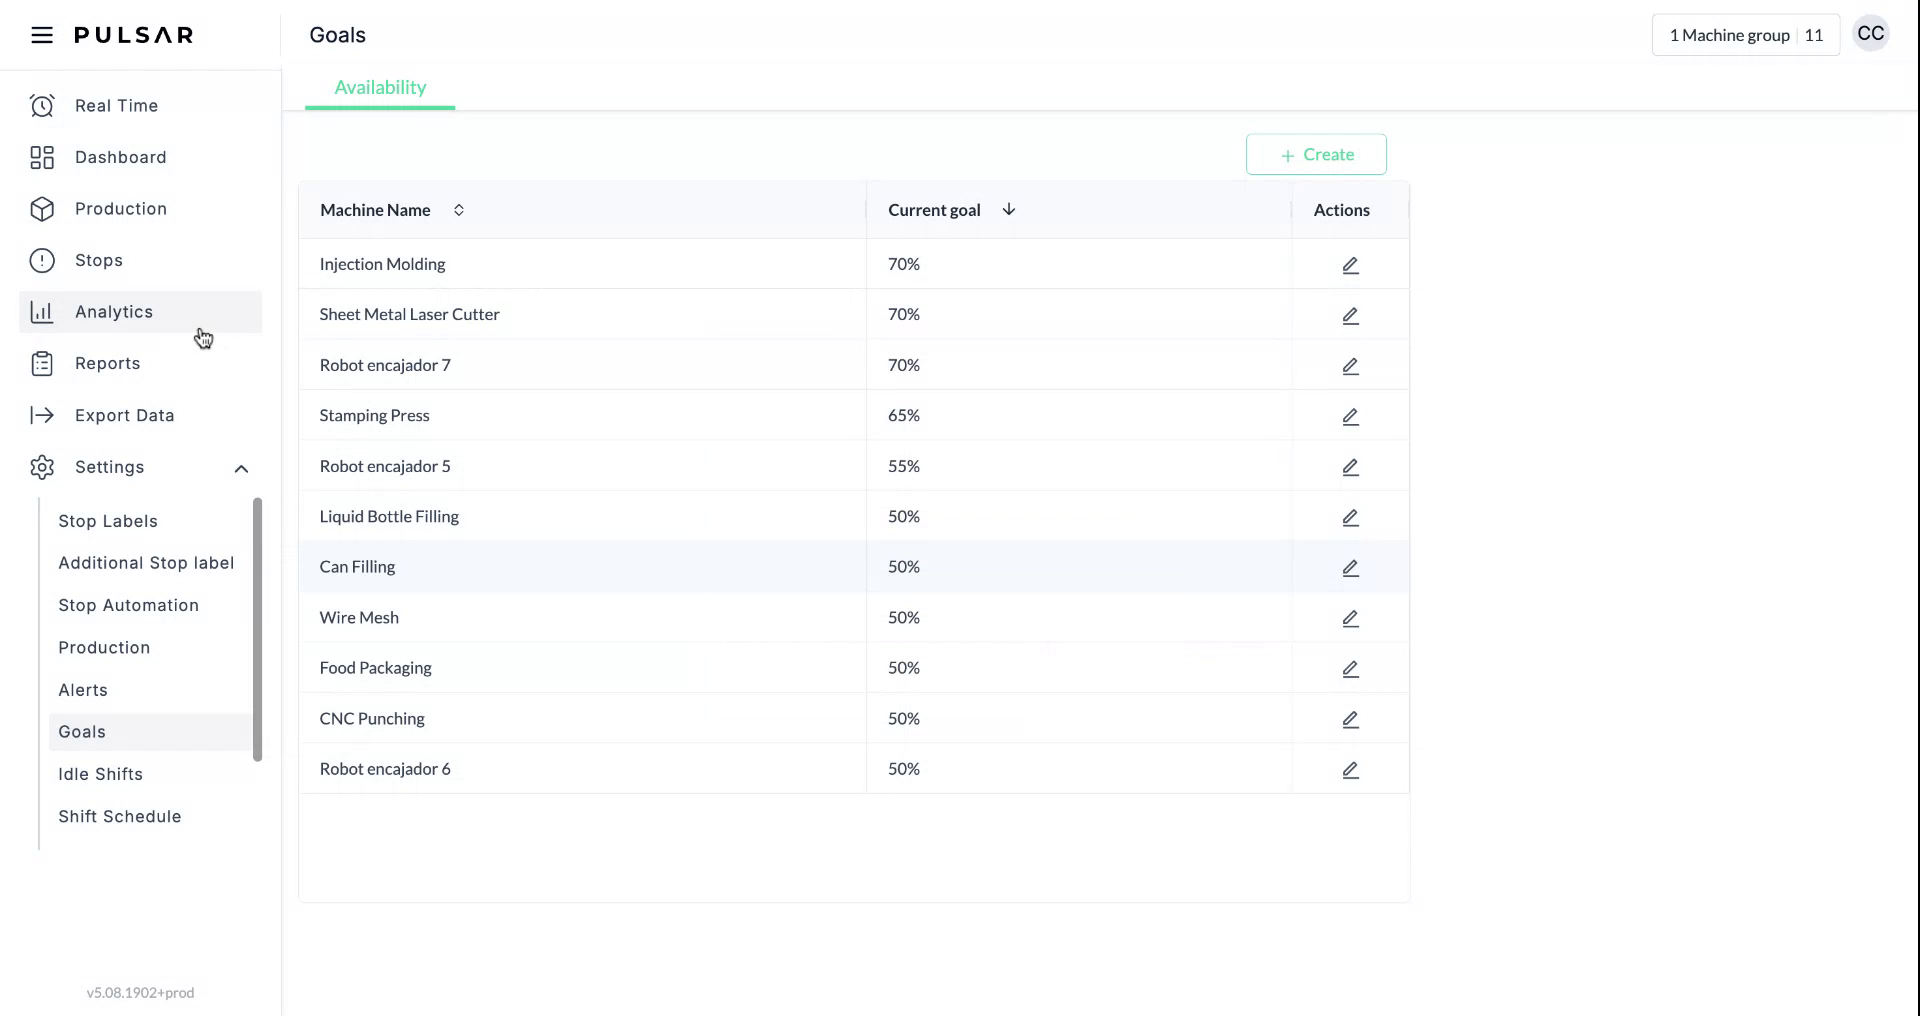The image size is (1920, 1016).
Task: Edit the Can Filling goal using its pencil icon
Action: point(1349,567)
